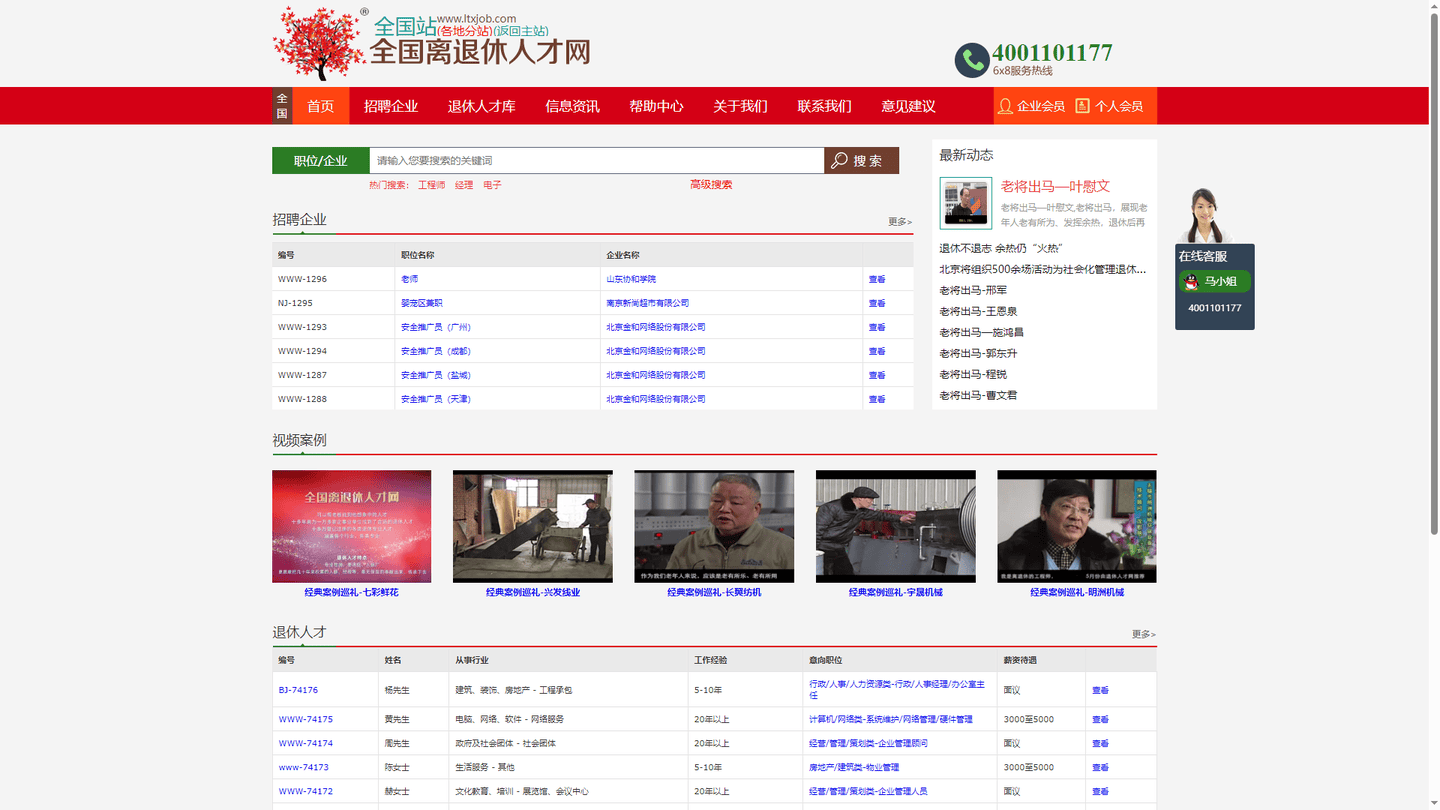Open 关于我们 menu item
The width and height of the screenshot is (1440, 810).
point(741,106)
